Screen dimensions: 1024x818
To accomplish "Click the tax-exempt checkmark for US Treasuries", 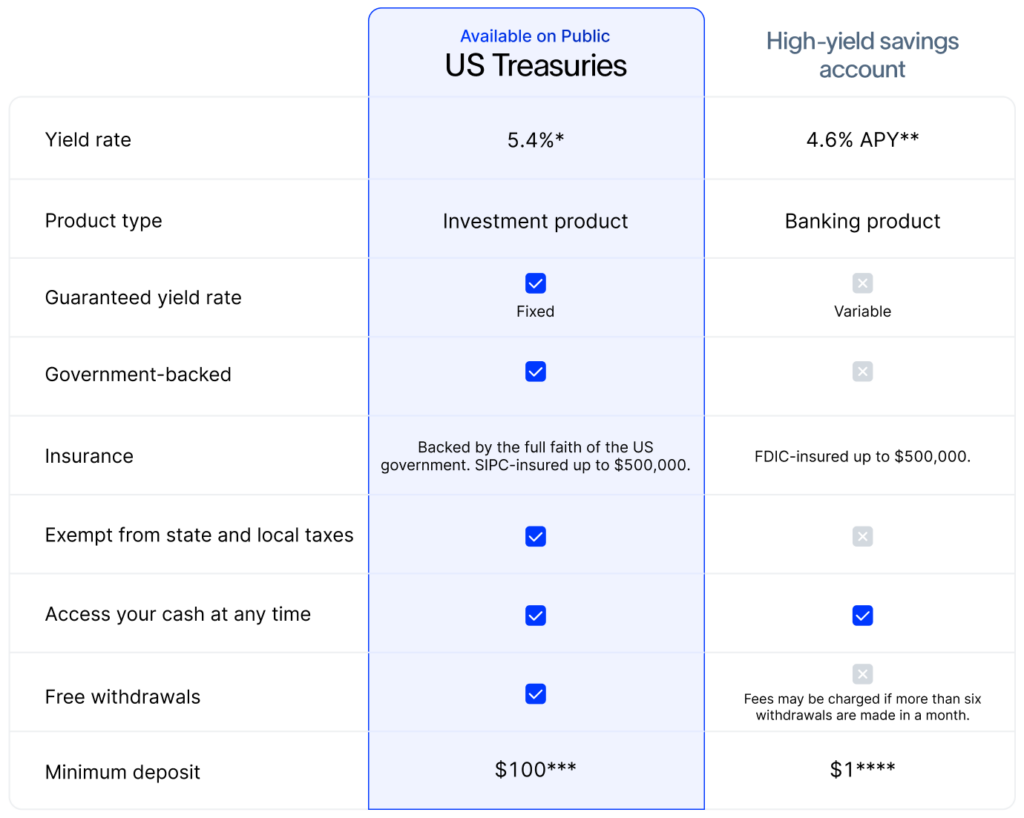I will point(535,537).
